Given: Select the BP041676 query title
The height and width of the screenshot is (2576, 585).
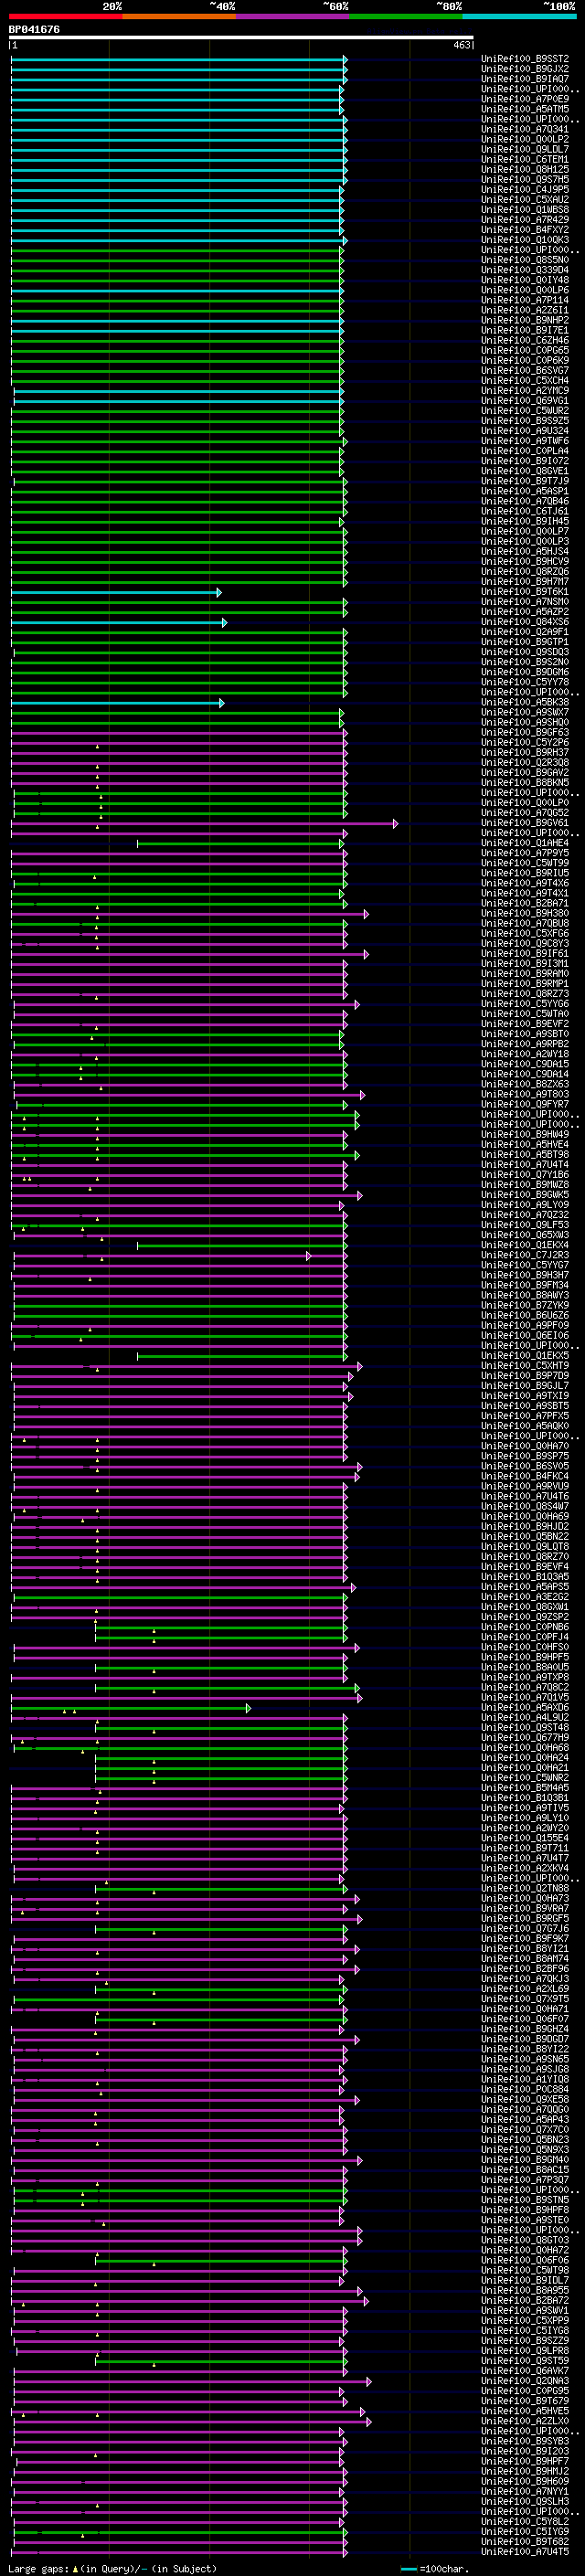Looking at the screenshot, I should pyautogui.click(x=34, y=30).
